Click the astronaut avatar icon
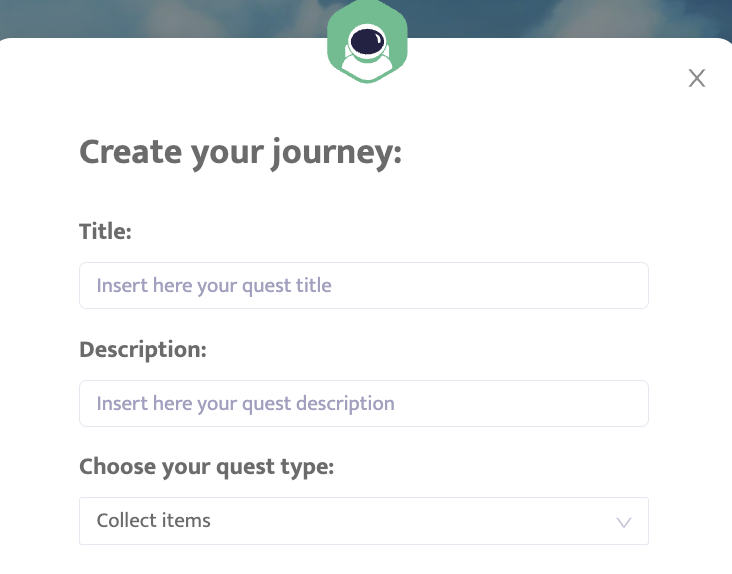This screenshot has width=732, height=574. 367,45
